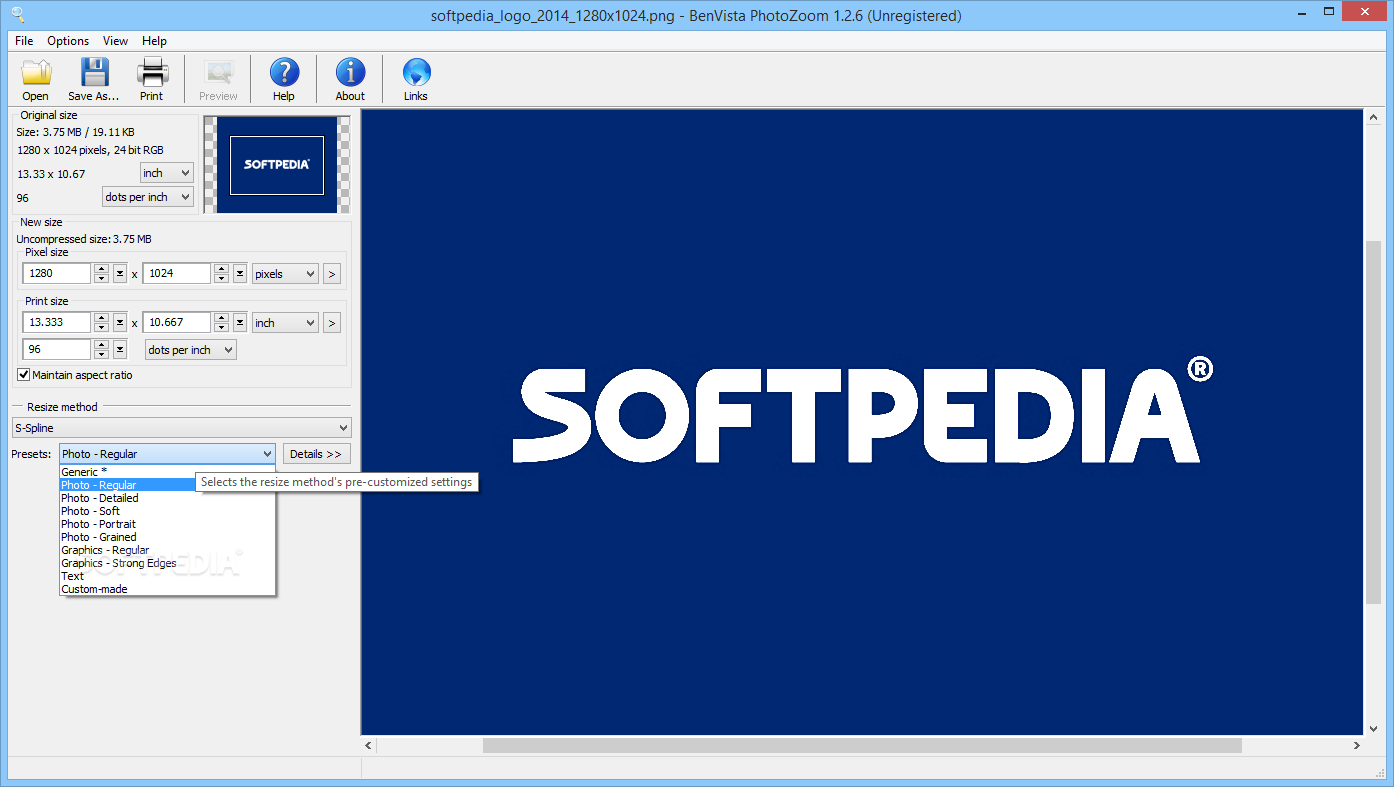Choose the Photo - Soft preset
Screen dimensions: 1394x787
pyautogui.click(x=167, y=510)
